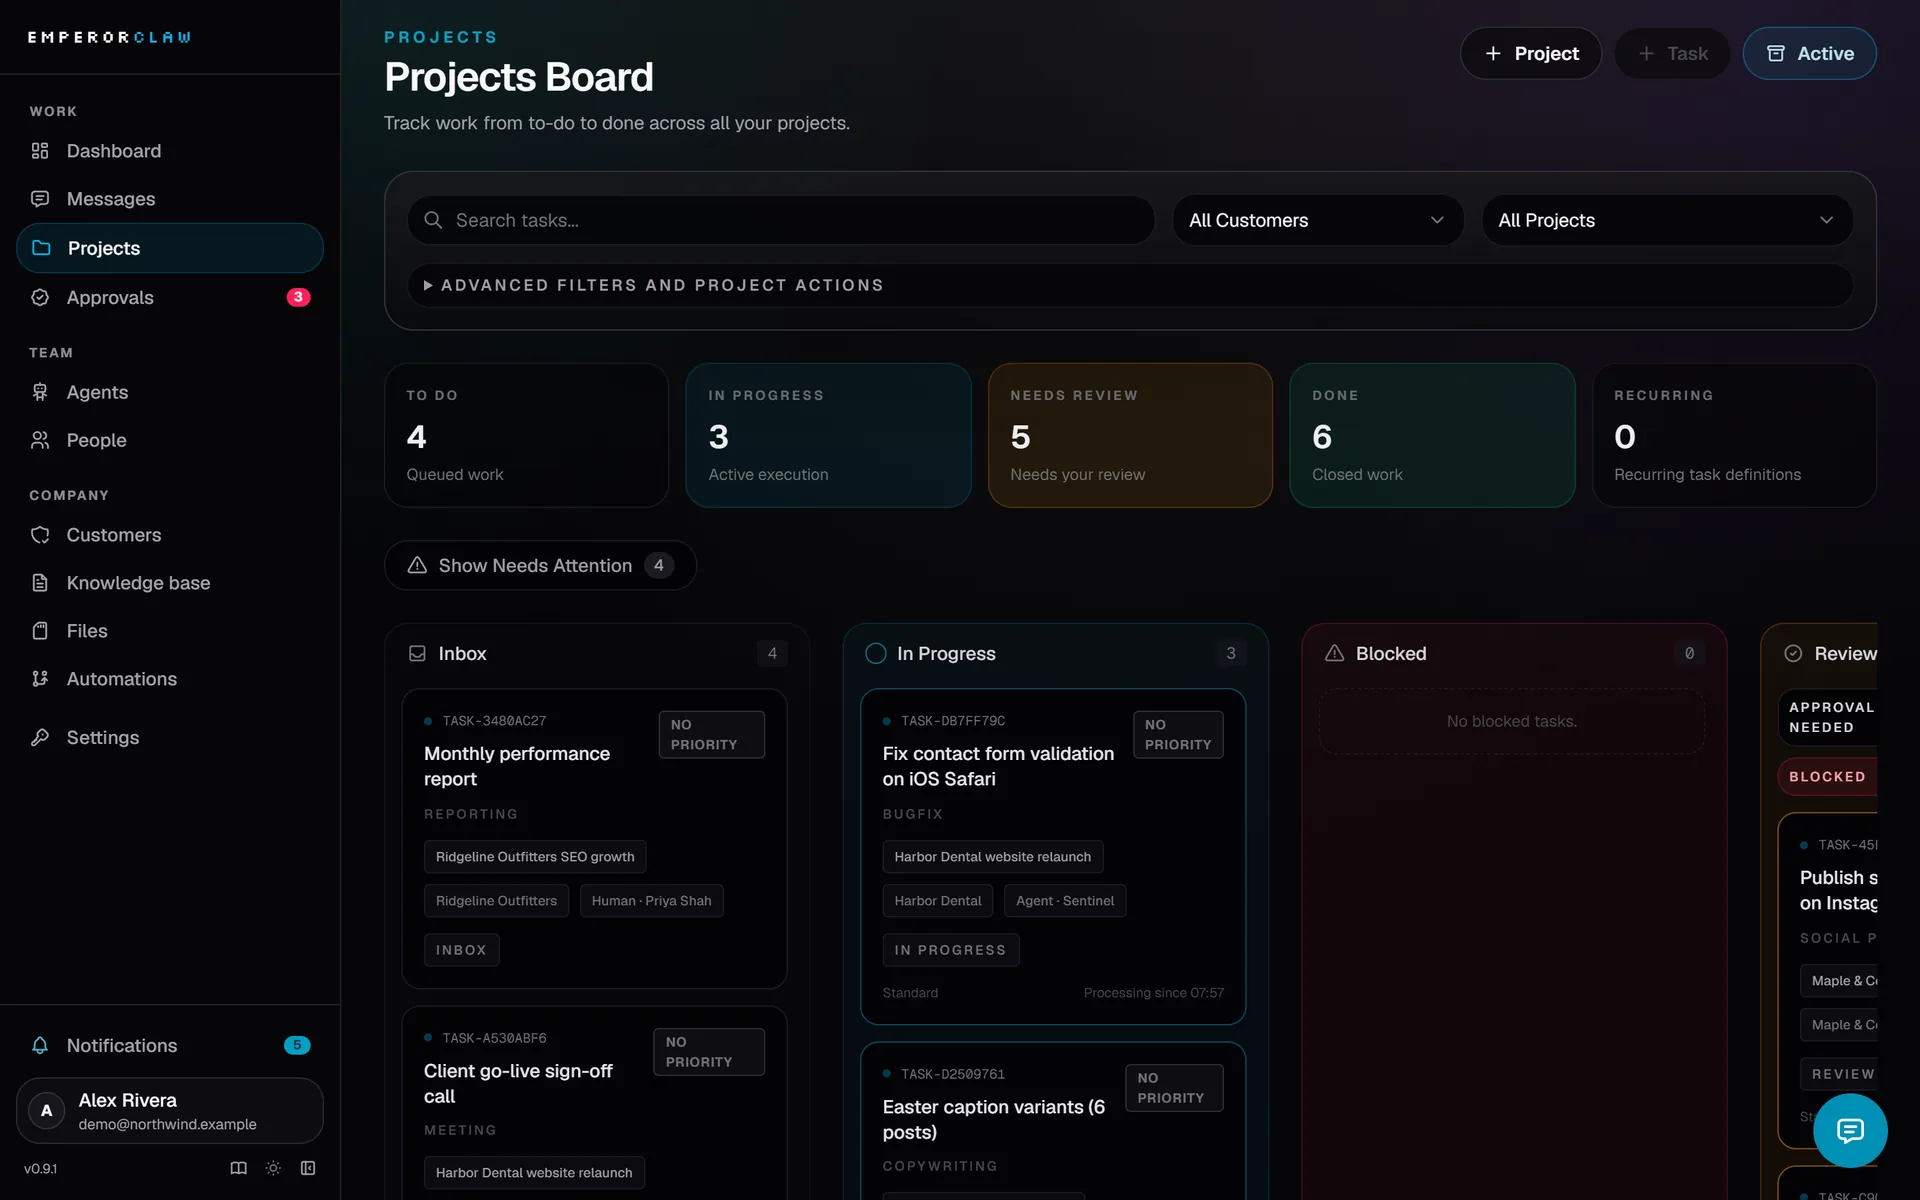The height and width of the screenshot is (1200, 1920).
Task: Click the Approvals check icon
Action: coord(40,297)
